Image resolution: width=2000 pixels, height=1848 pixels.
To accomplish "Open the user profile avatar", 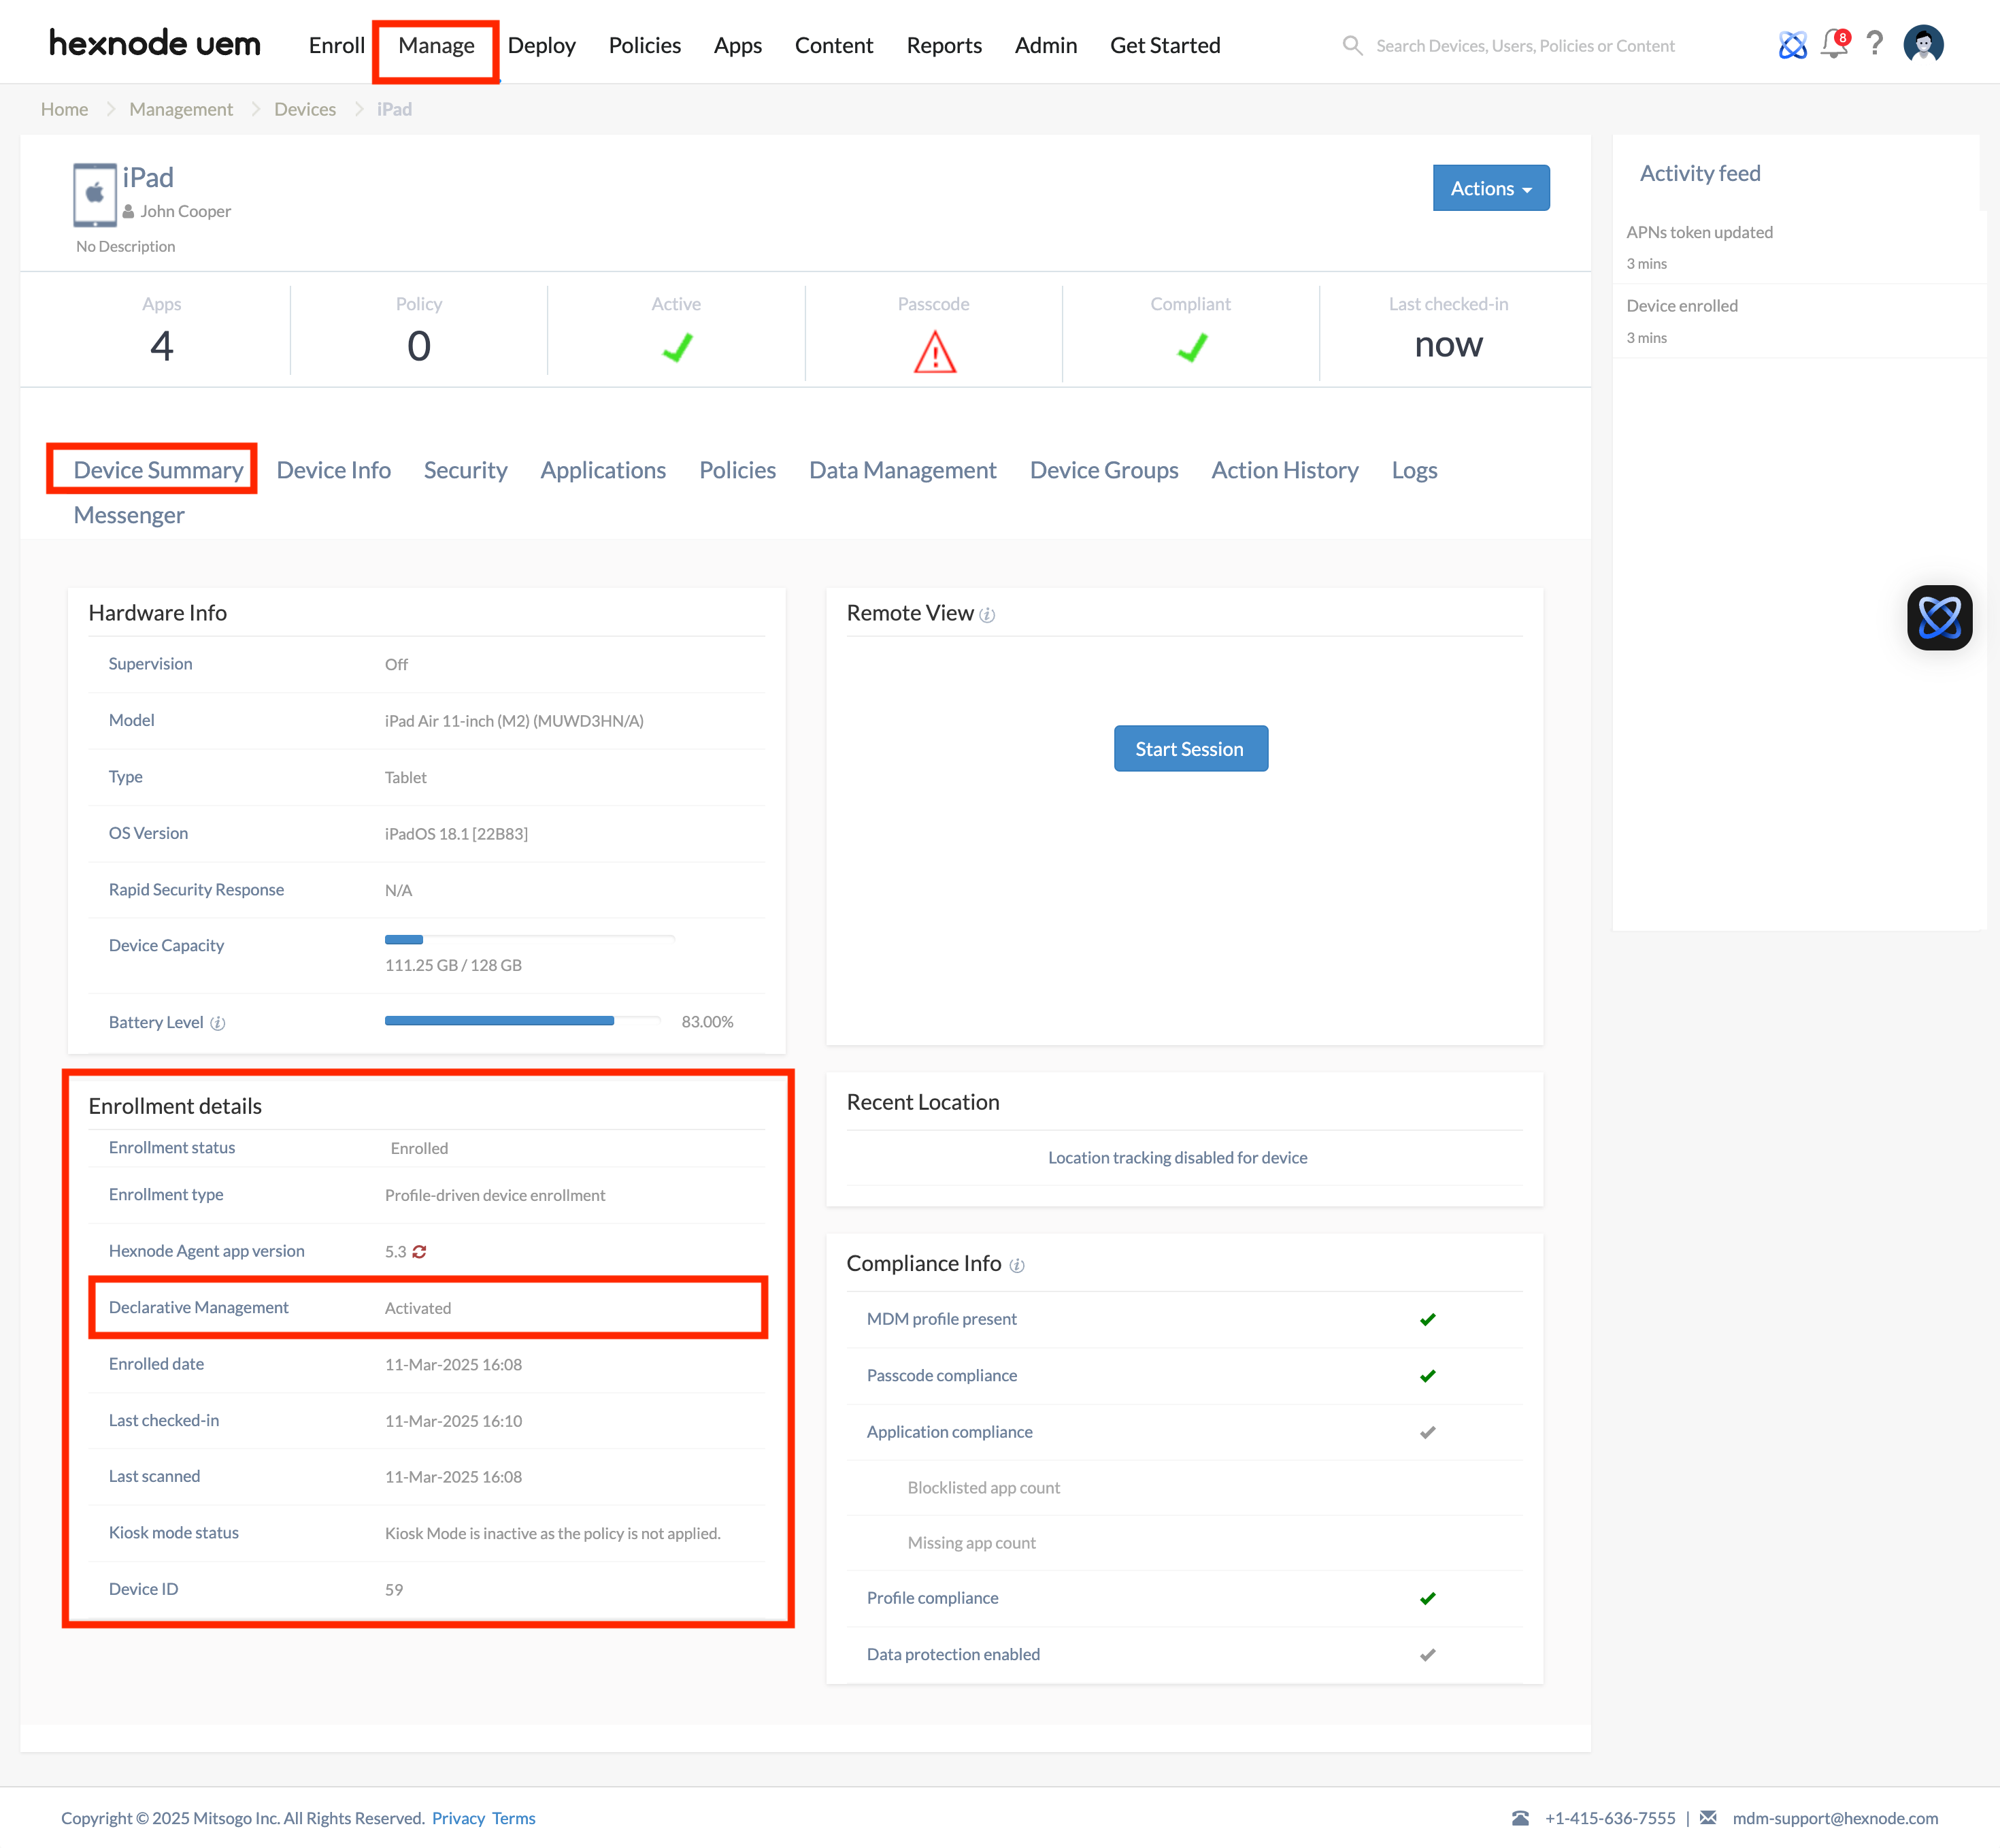I will coord(1923,44).
